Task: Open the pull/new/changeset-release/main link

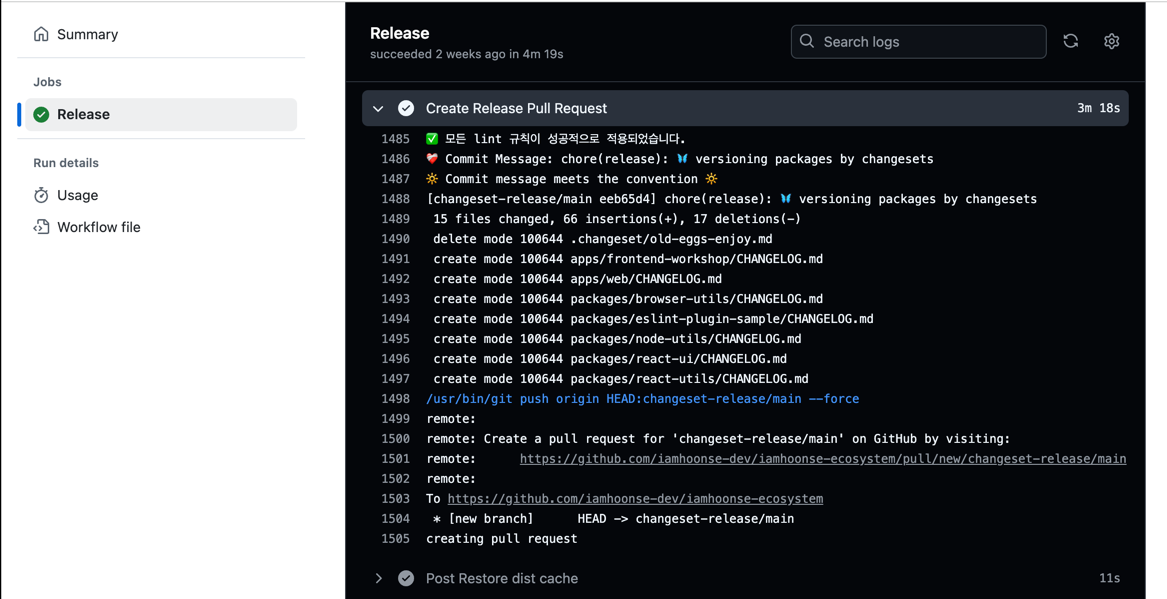Action: 822,459
